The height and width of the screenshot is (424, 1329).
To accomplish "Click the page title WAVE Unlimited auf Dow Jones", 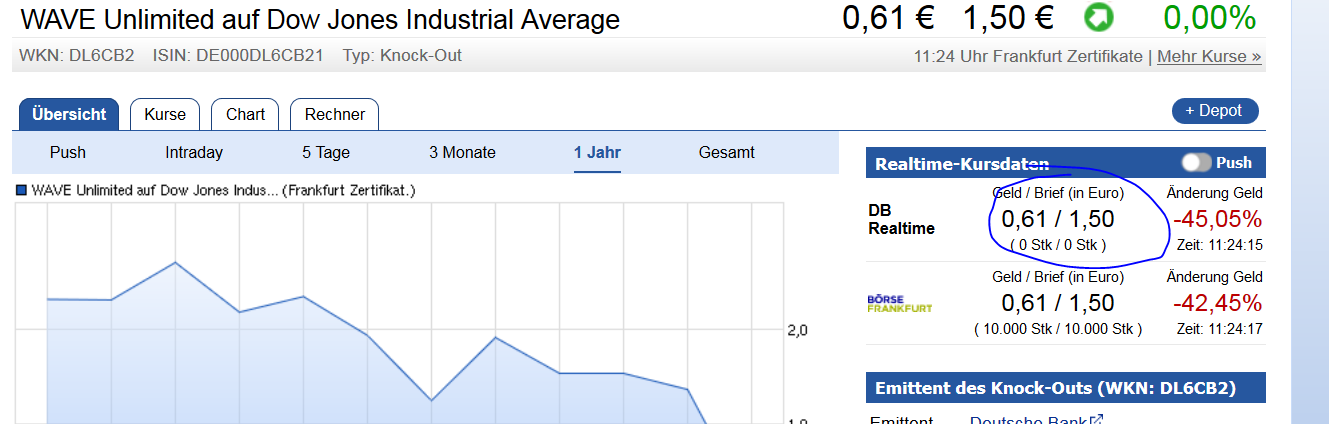I will pos(320,19).
